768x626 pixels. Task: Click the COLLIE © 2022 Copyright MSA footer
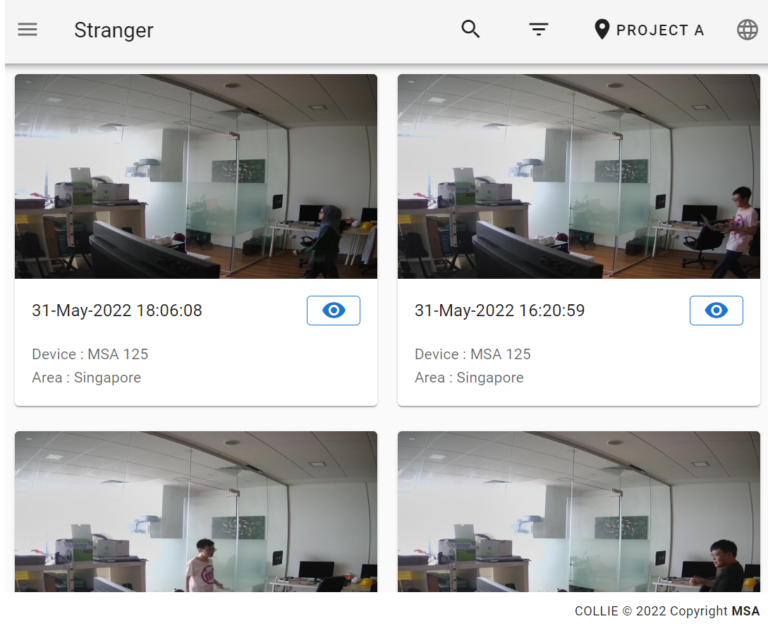[x=667, y=611]
